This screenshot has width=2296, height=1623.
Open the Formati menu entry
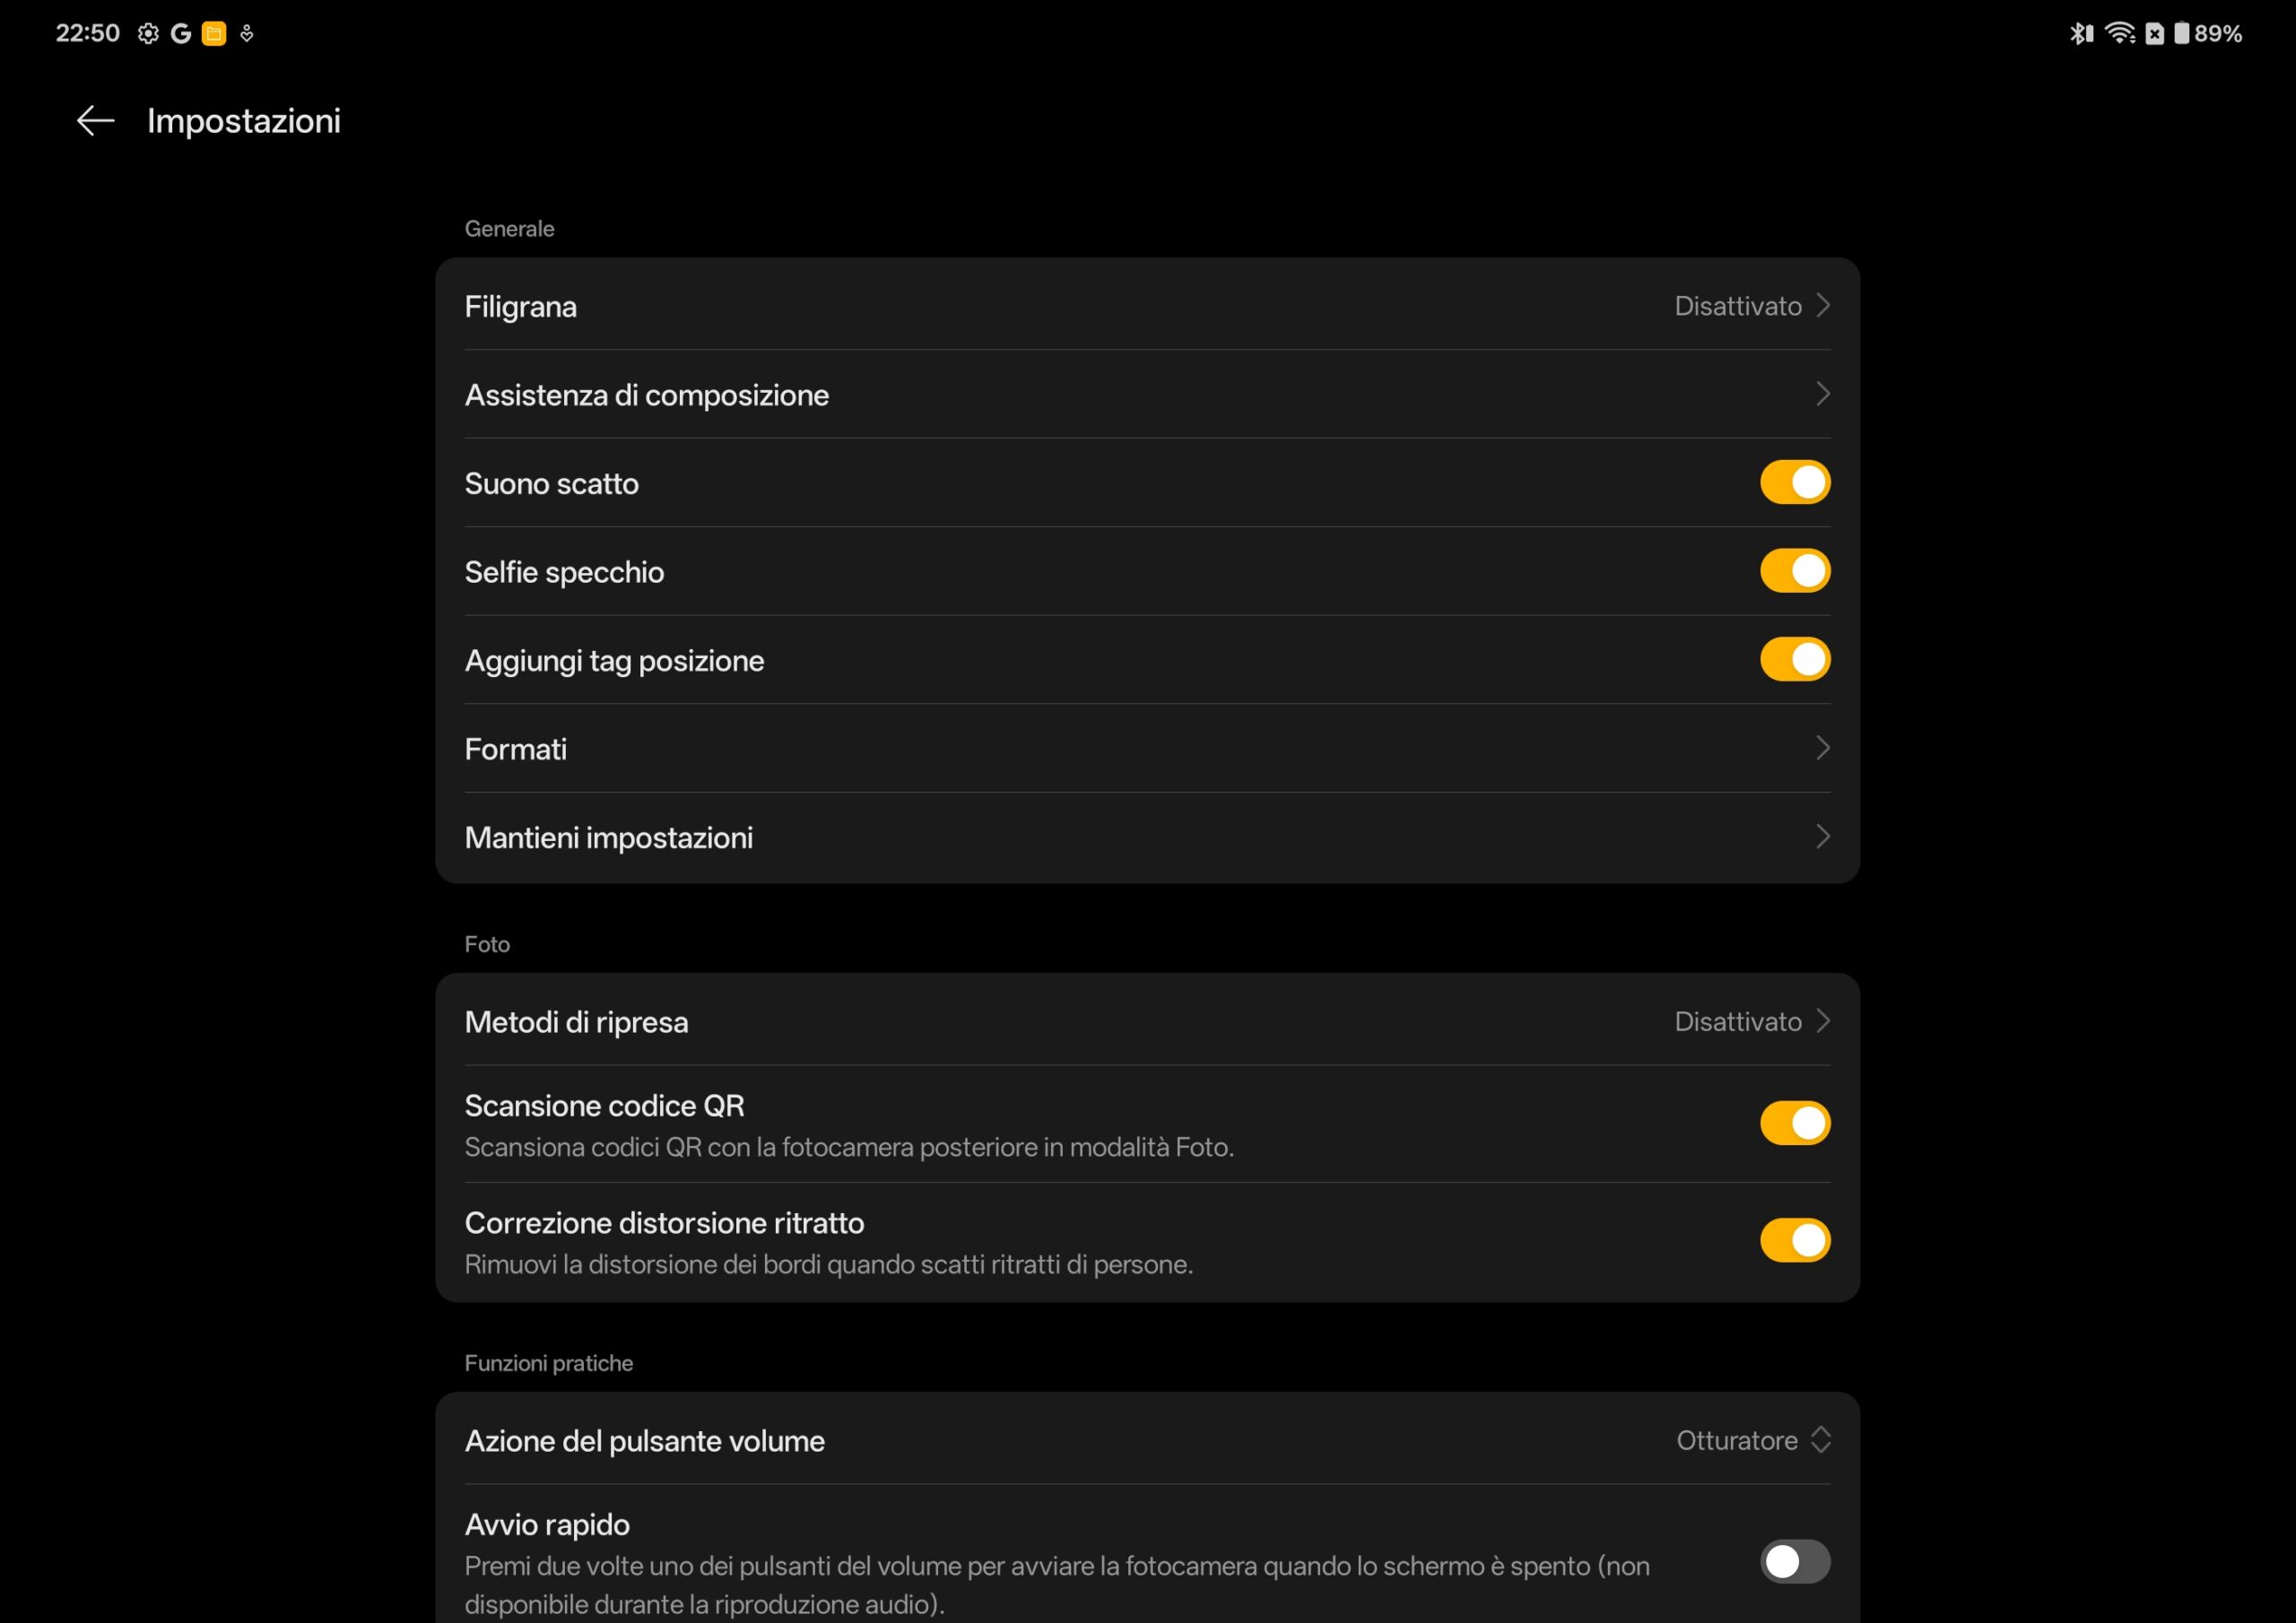click(x=516, y=749)
